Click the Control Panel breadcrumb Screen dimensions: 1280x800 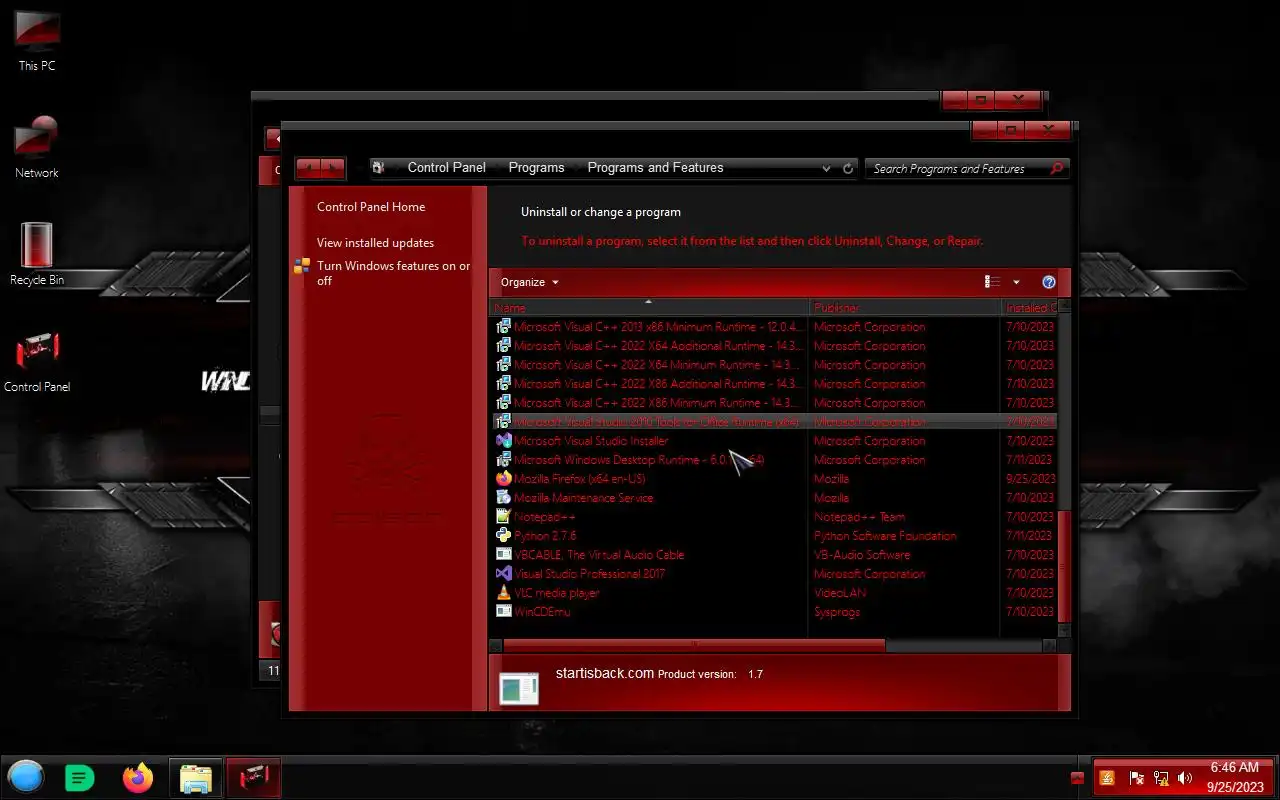[x=446, y=168]
